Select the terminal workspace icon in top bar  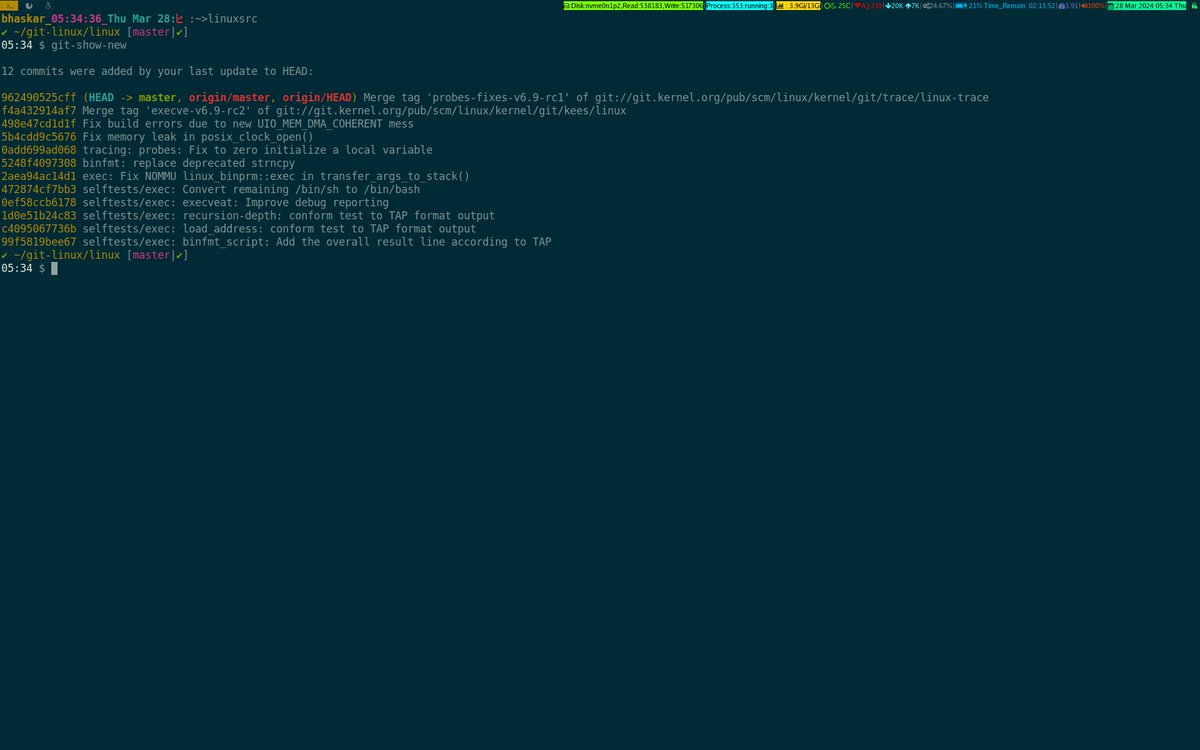coord(9,6)
